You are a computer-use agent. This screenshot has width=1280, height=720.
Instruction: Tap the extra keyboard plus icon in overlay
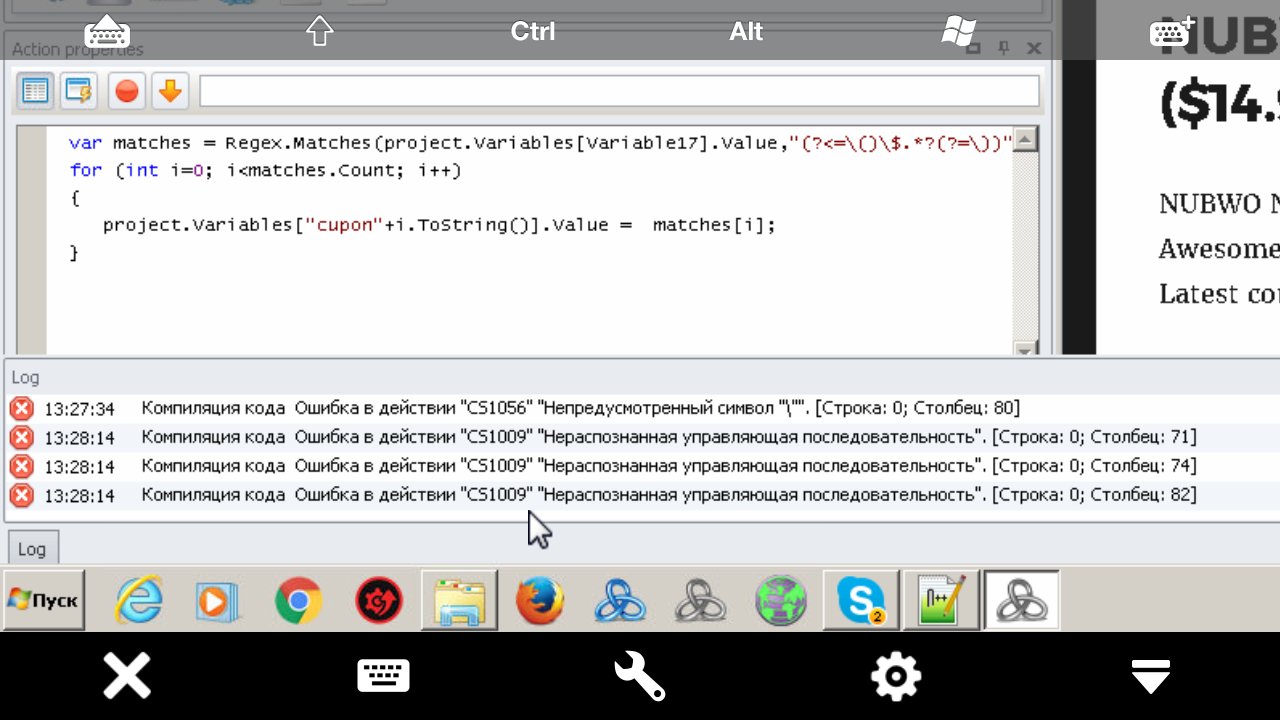[1172, 32]
